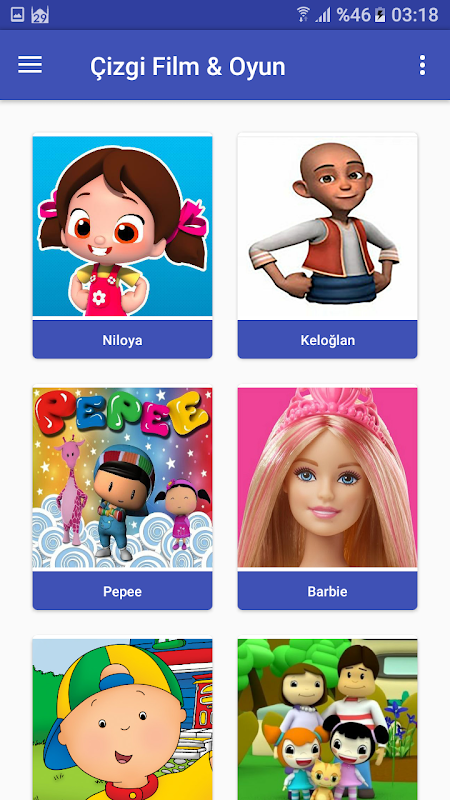The height and width of the screenshot is (800, 450).
Task: Open the Niloya cartoon thumbnail
Action: click(122, 226)
